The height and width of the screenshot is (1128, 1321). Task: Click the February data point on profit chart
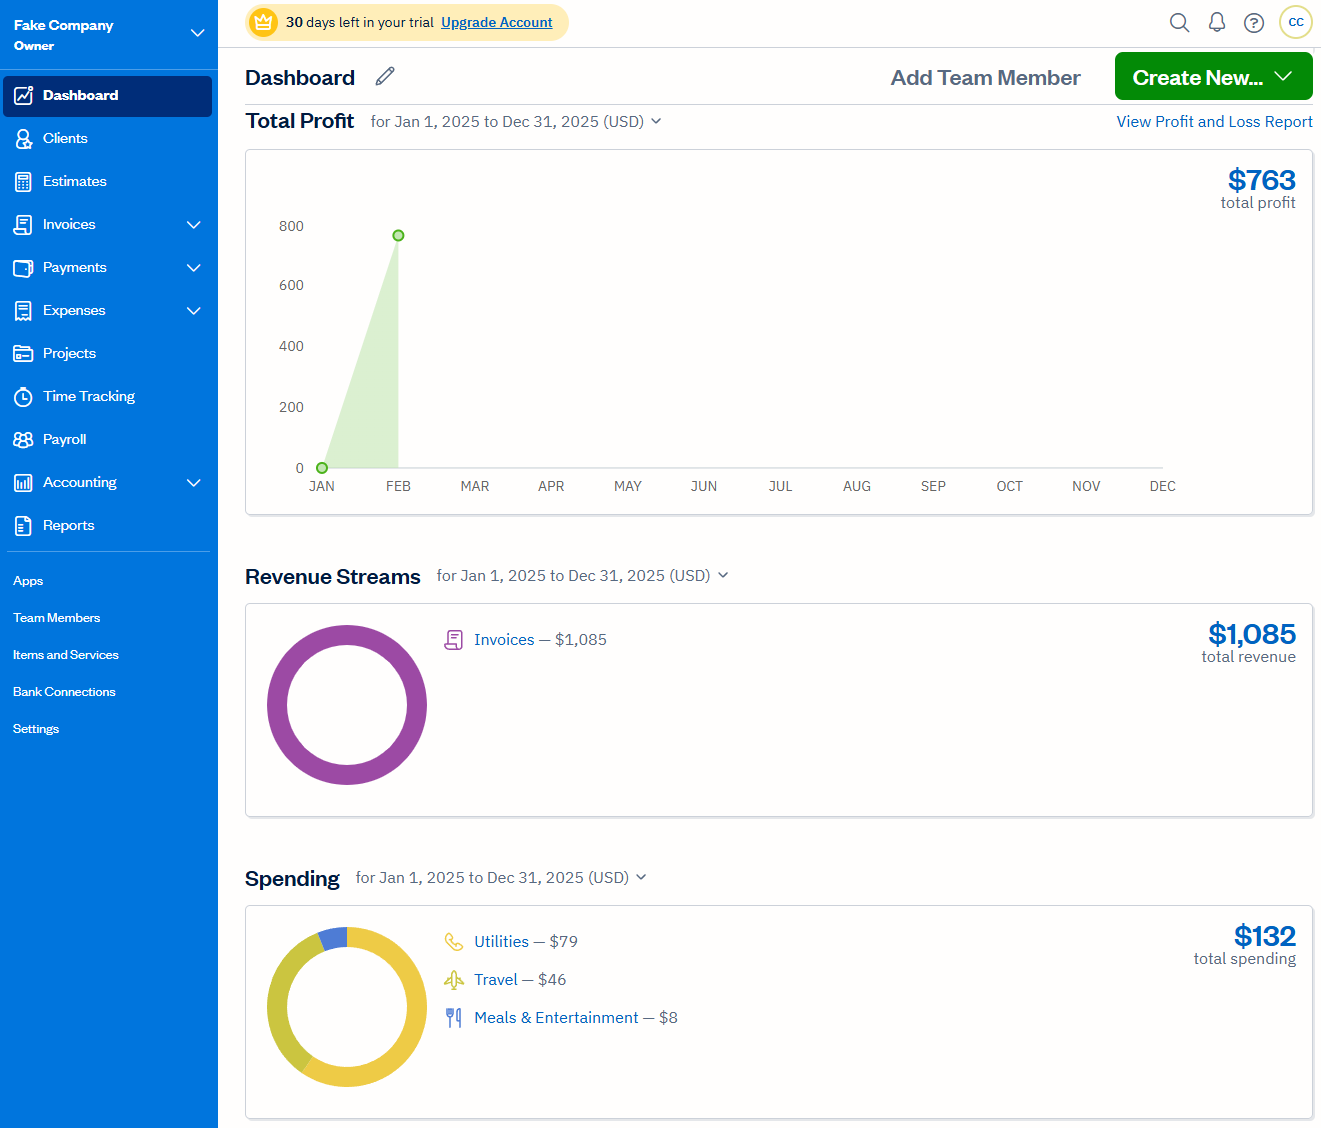(x=398, y=236)
